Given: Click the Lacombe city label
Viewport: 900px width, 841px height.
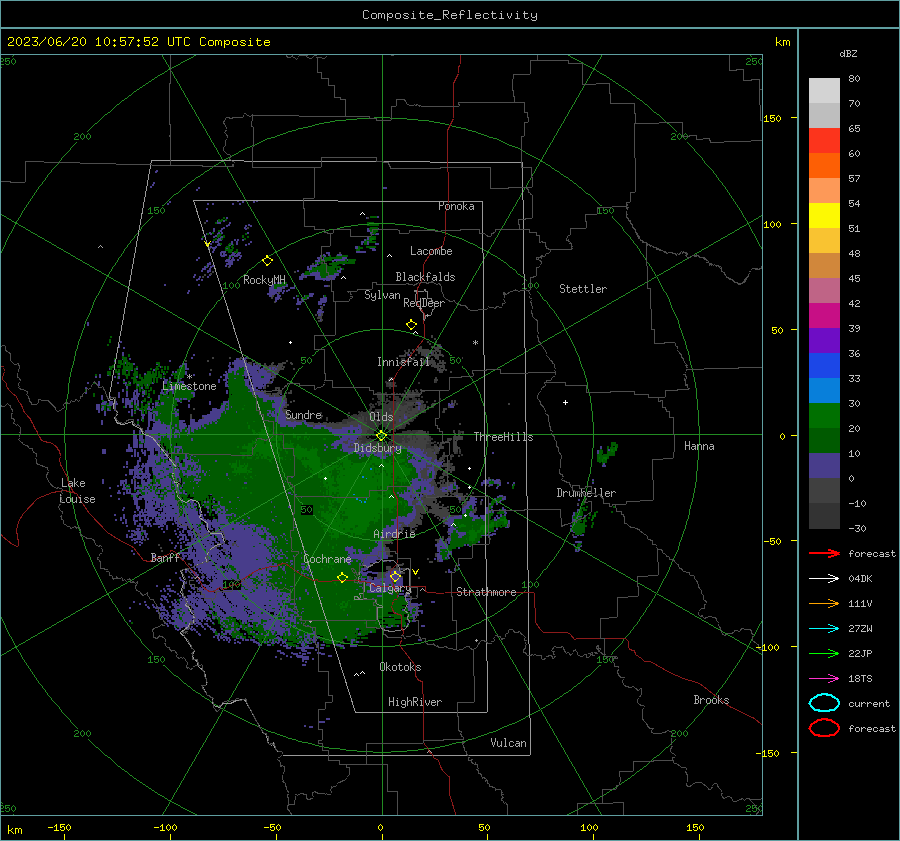Looking at the screenshot, I should tap(431, 251).
